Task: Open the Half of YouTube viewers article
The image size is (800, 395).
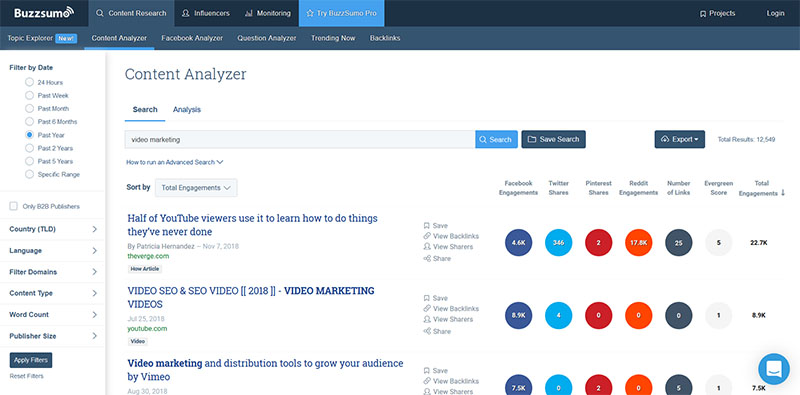Action: [x=253, y=225]
